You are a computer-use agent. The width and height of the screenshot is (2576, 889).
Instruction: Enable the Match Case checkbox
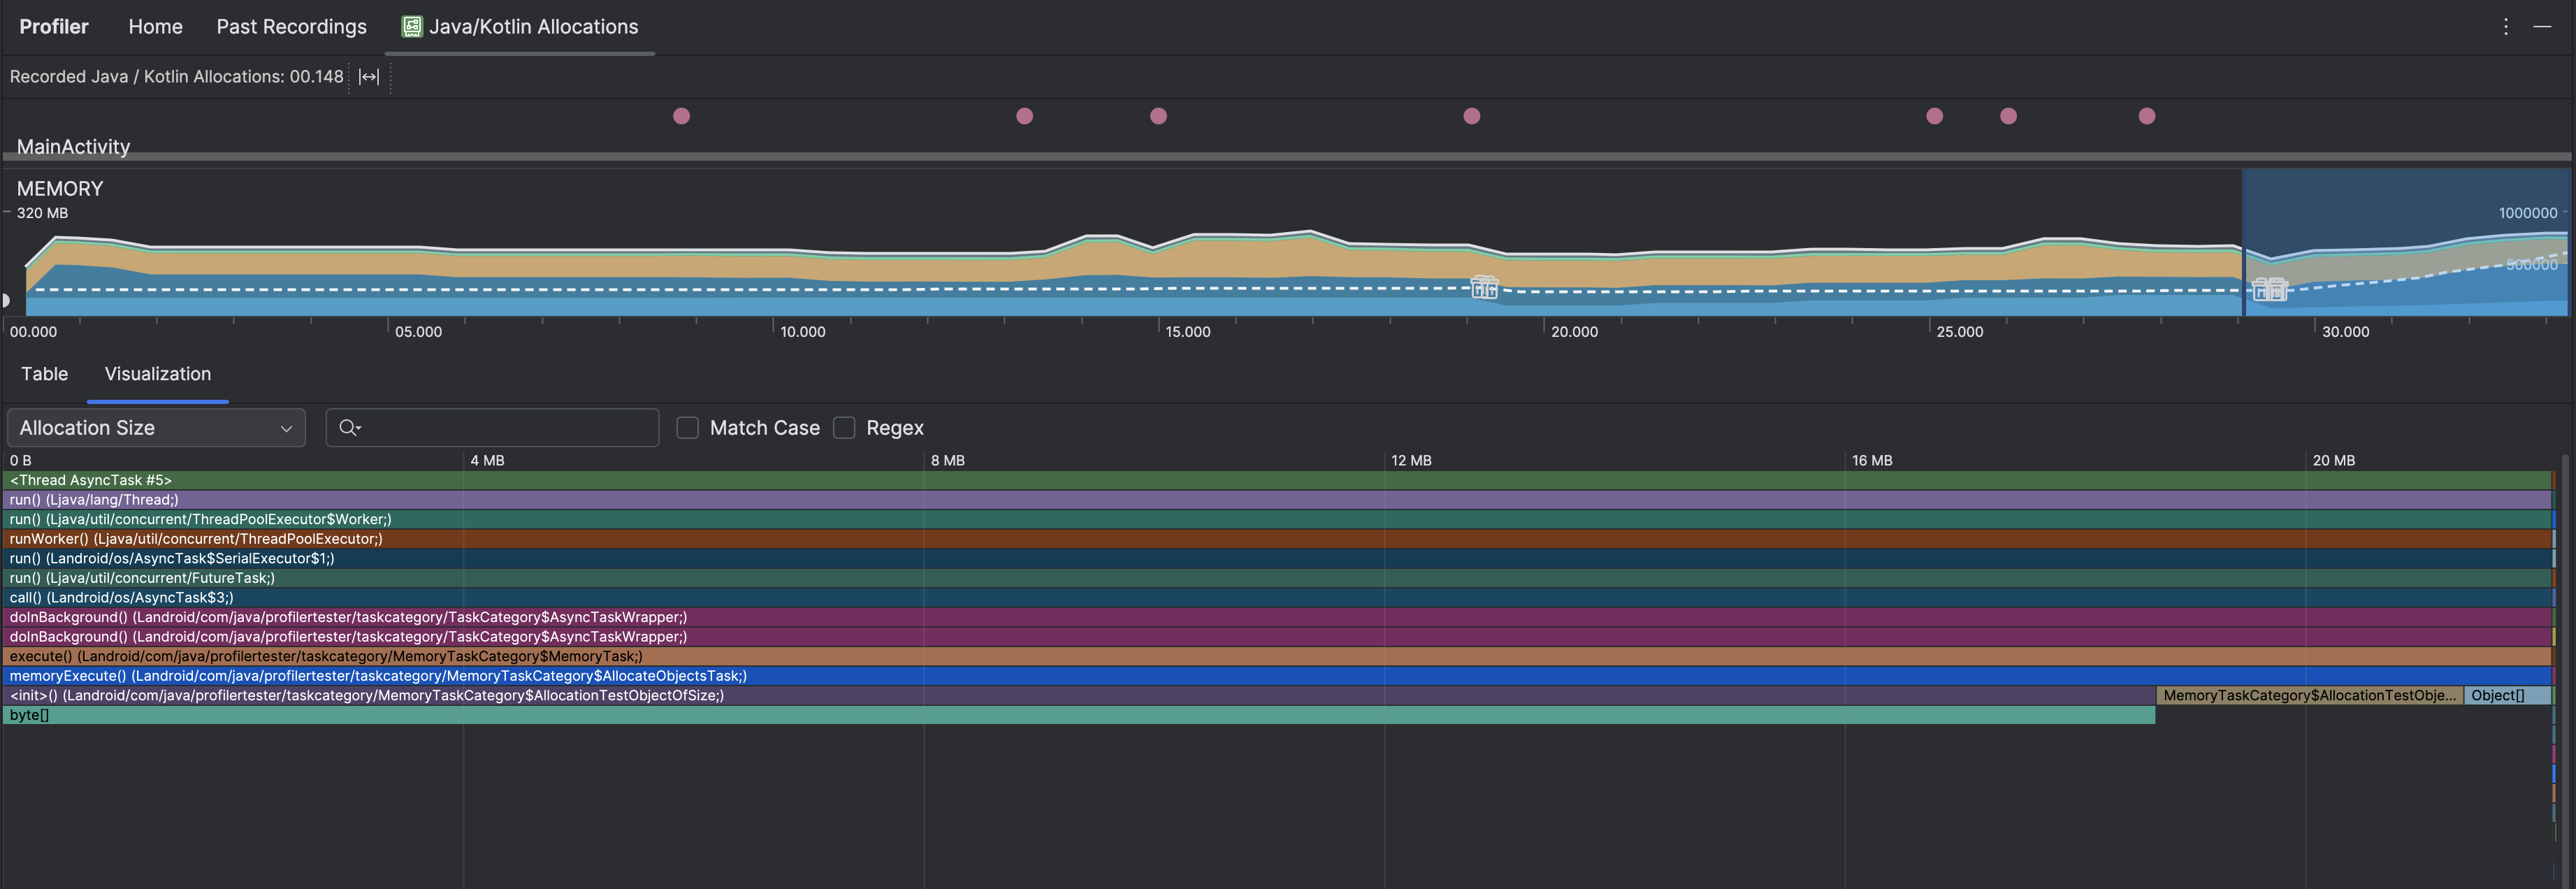coord(687,428)
